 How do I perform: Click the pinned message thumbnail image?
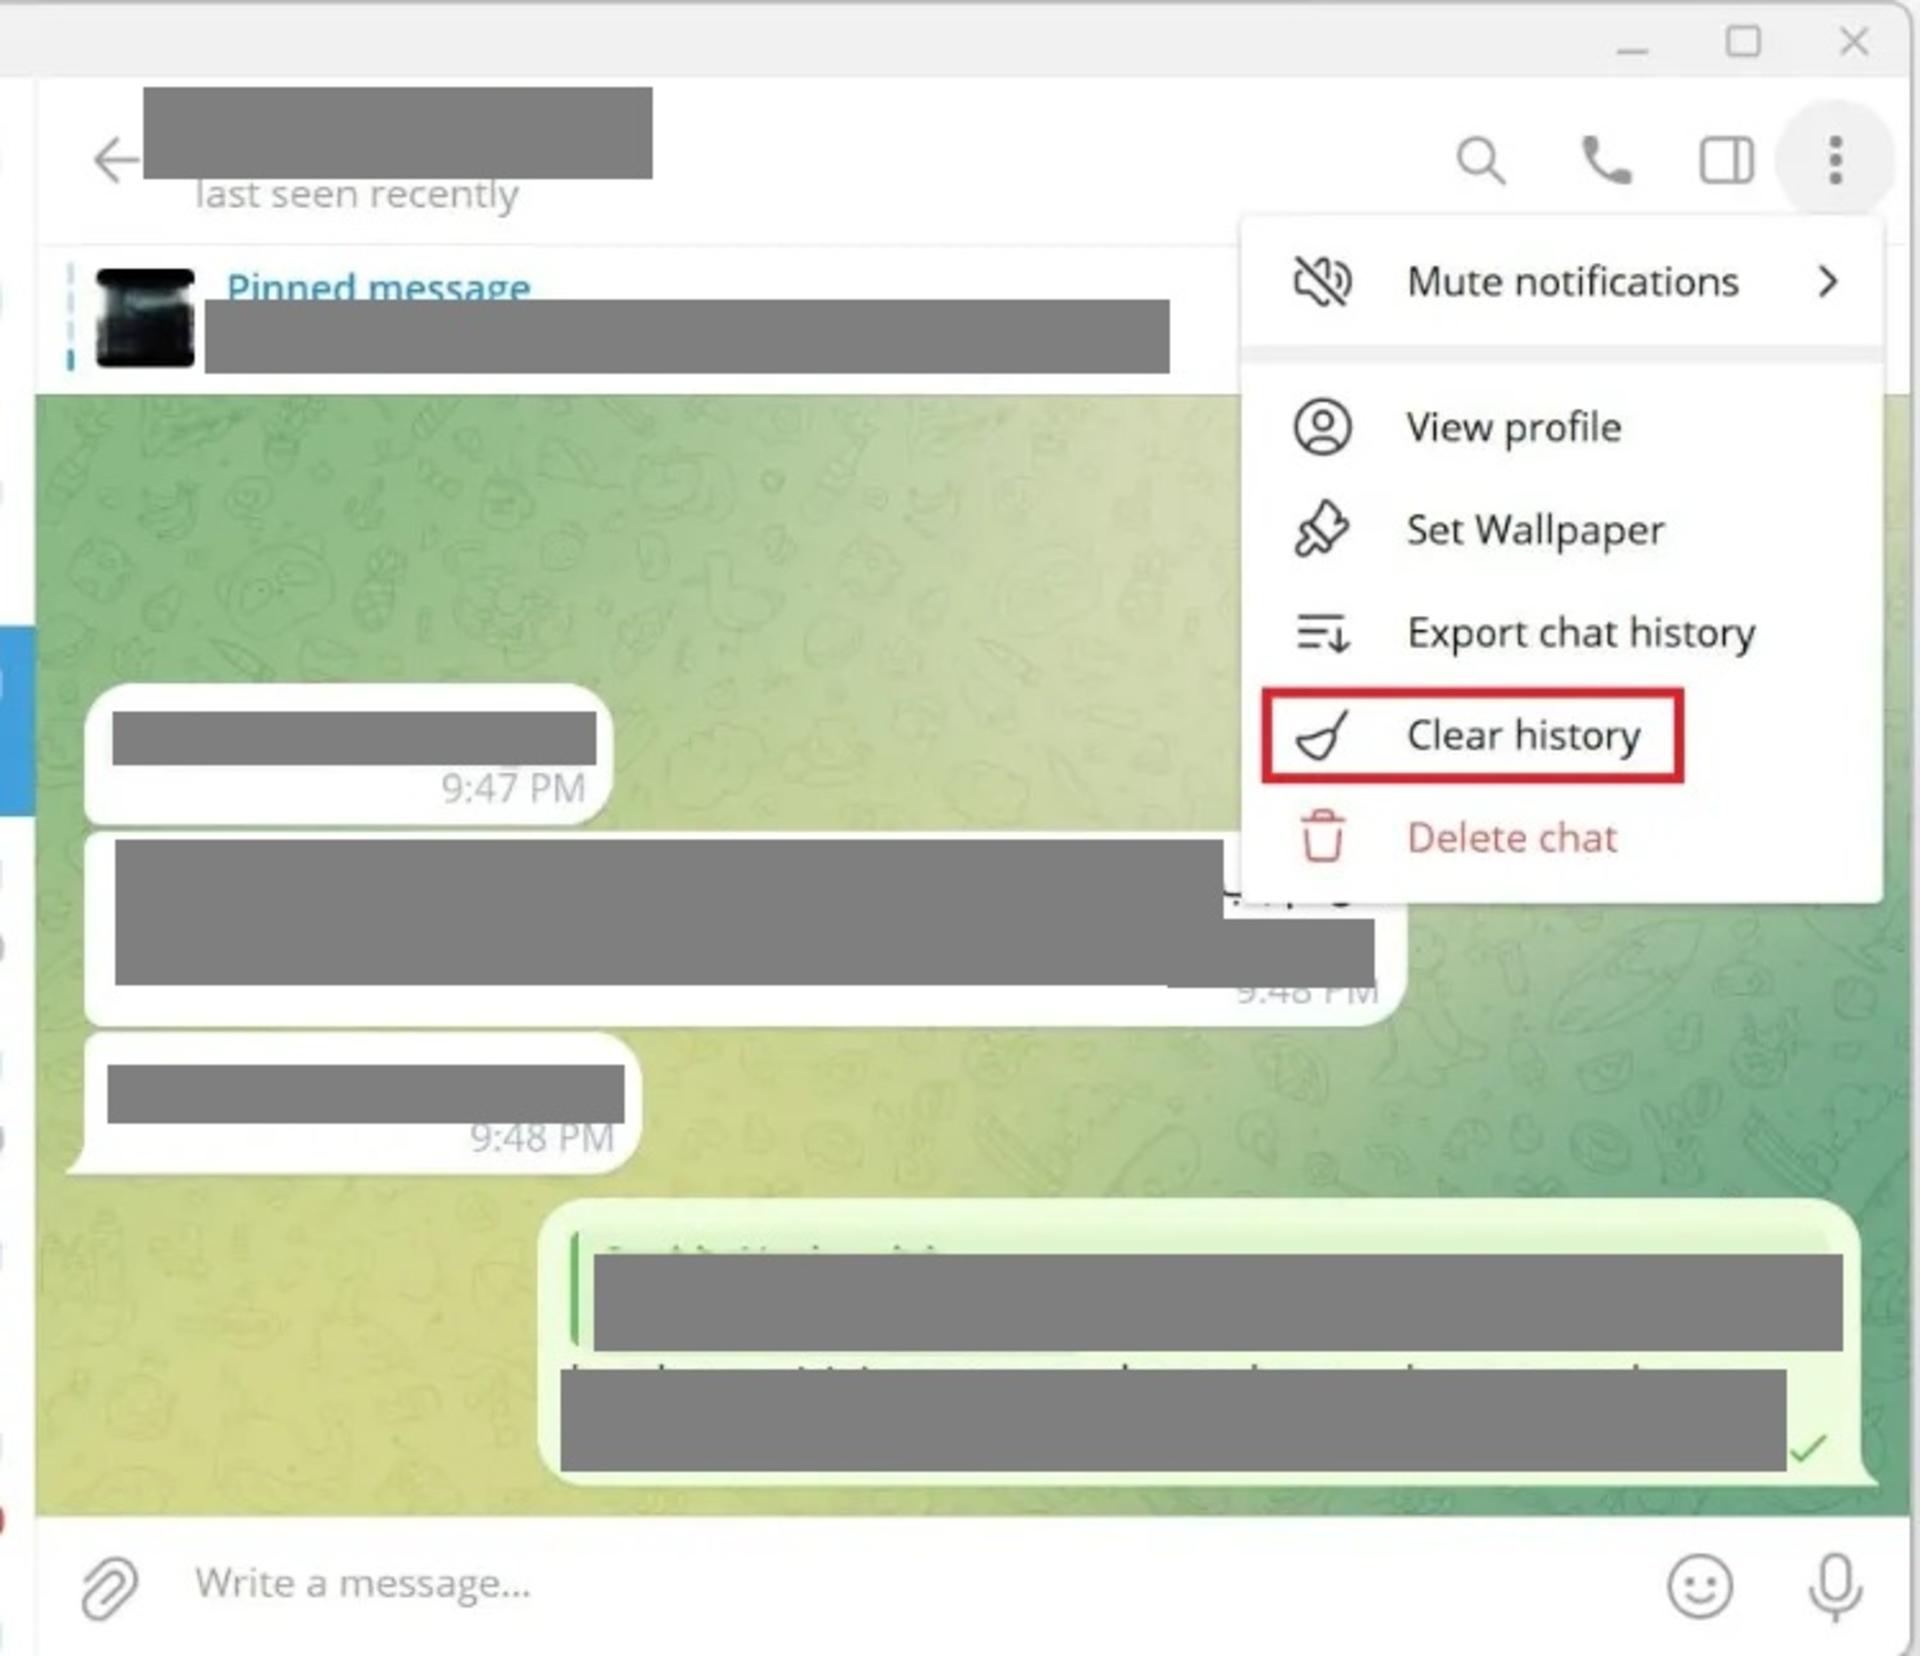tap(145, 318)
